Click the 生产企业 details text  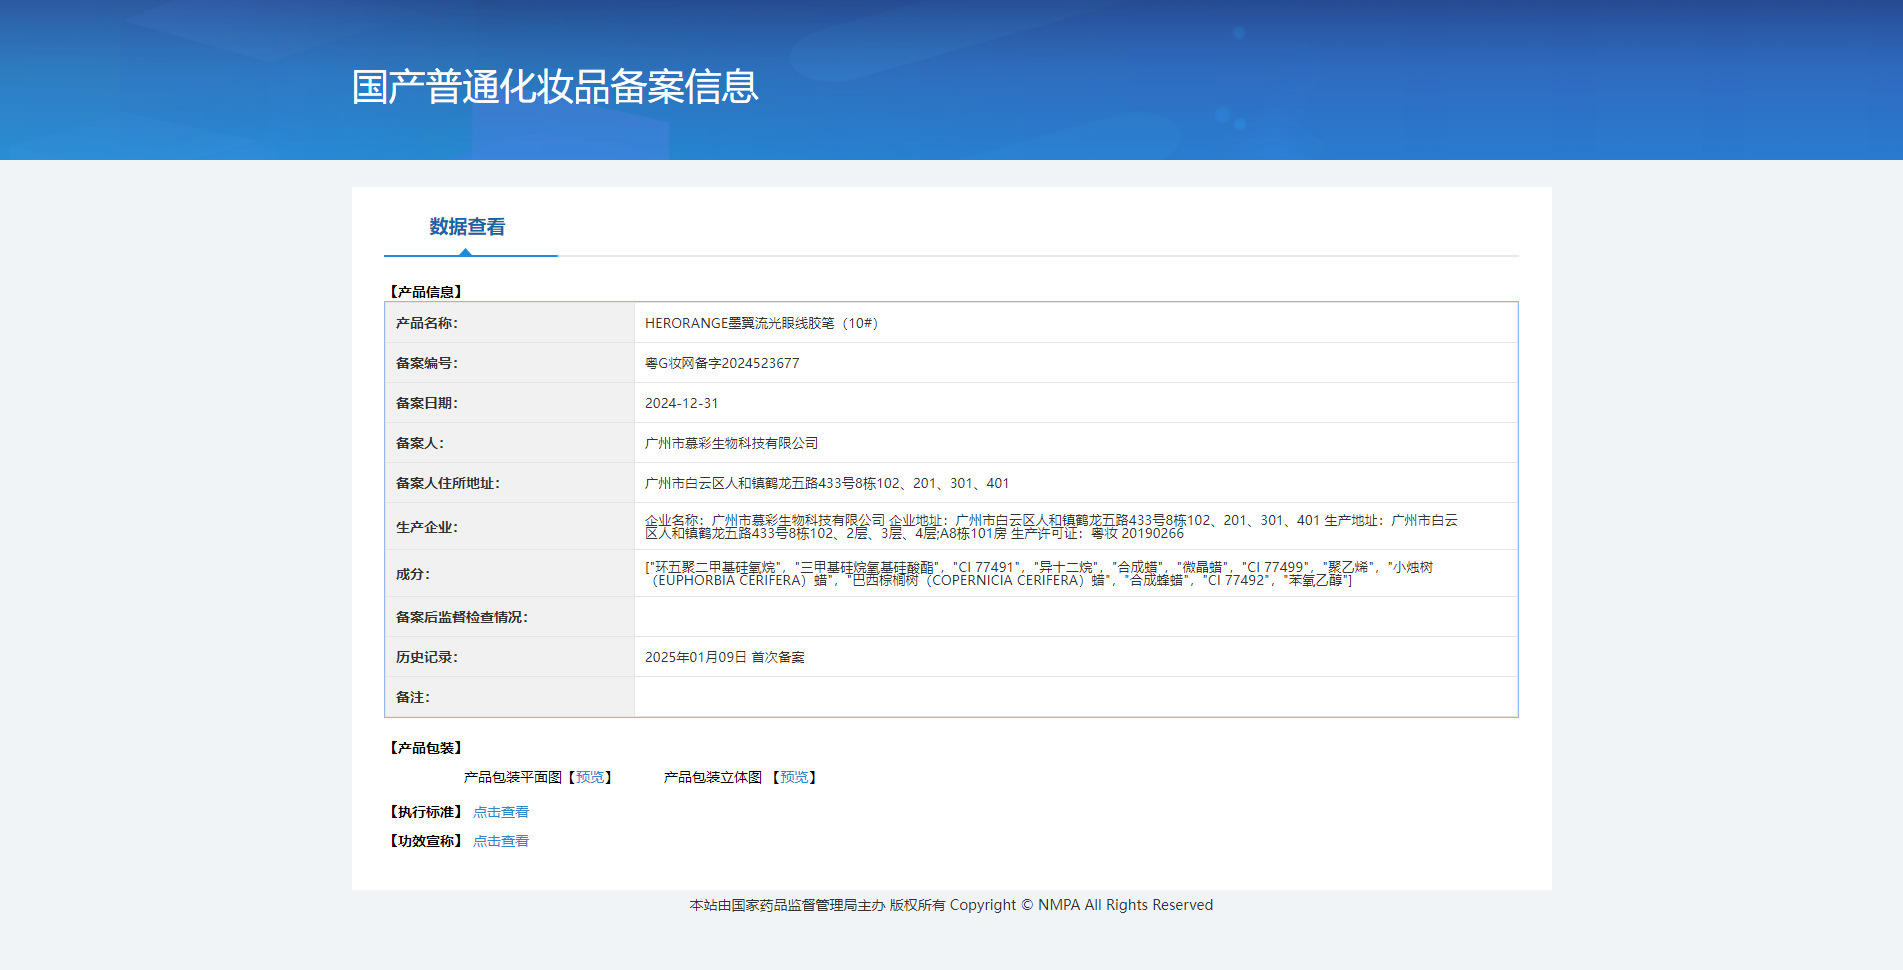(1050, 526)
